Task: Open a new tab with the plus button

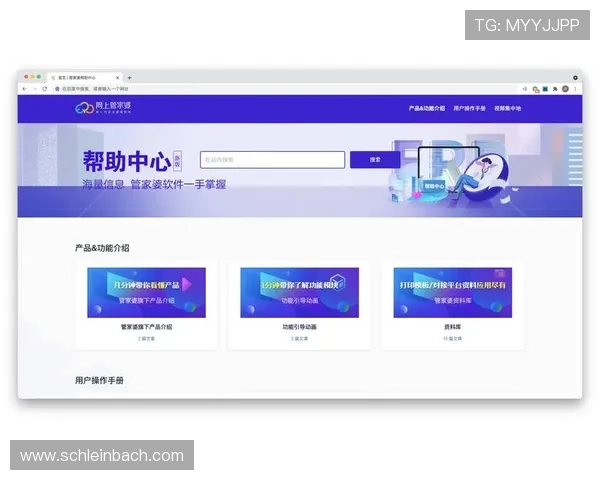Action: click(x=129, y=78)
